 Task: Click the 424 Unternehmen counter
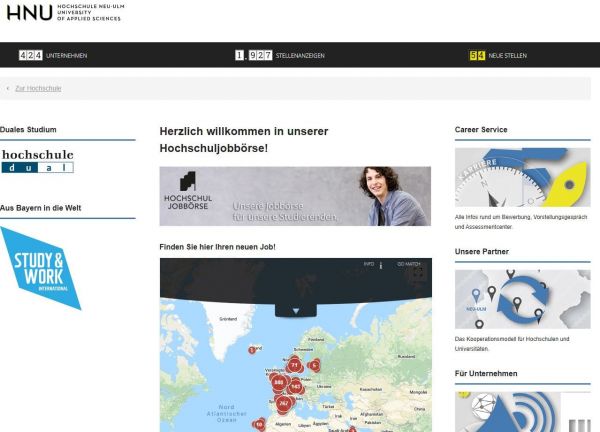[48, 55]
